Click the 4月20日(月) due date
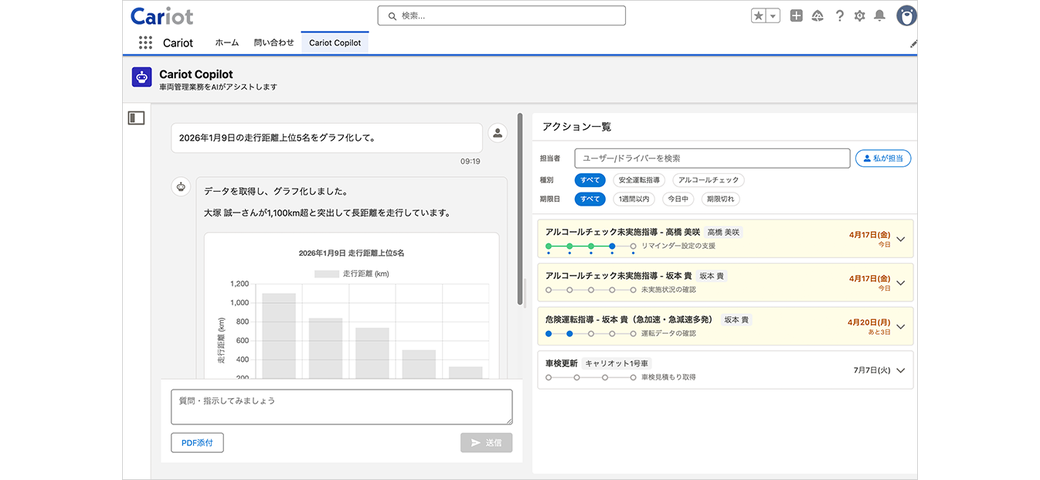 point(869,322)
